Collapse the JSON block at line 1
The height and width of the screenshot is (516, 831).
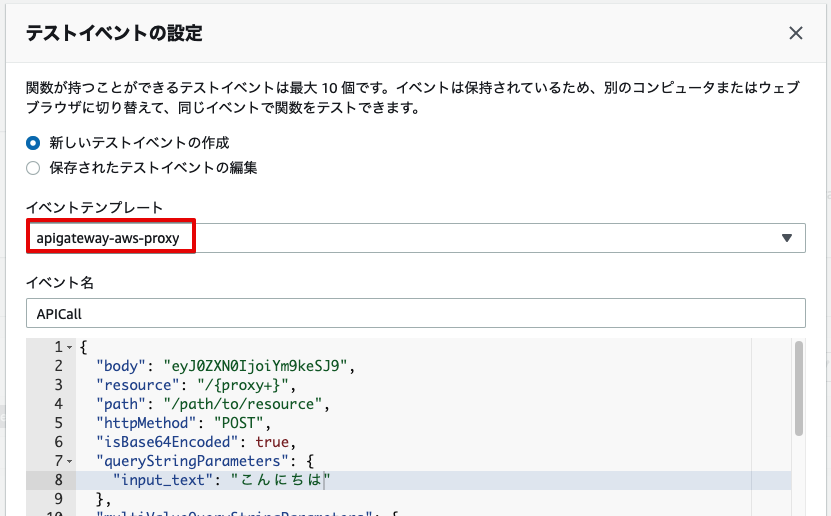click(69, 348)
